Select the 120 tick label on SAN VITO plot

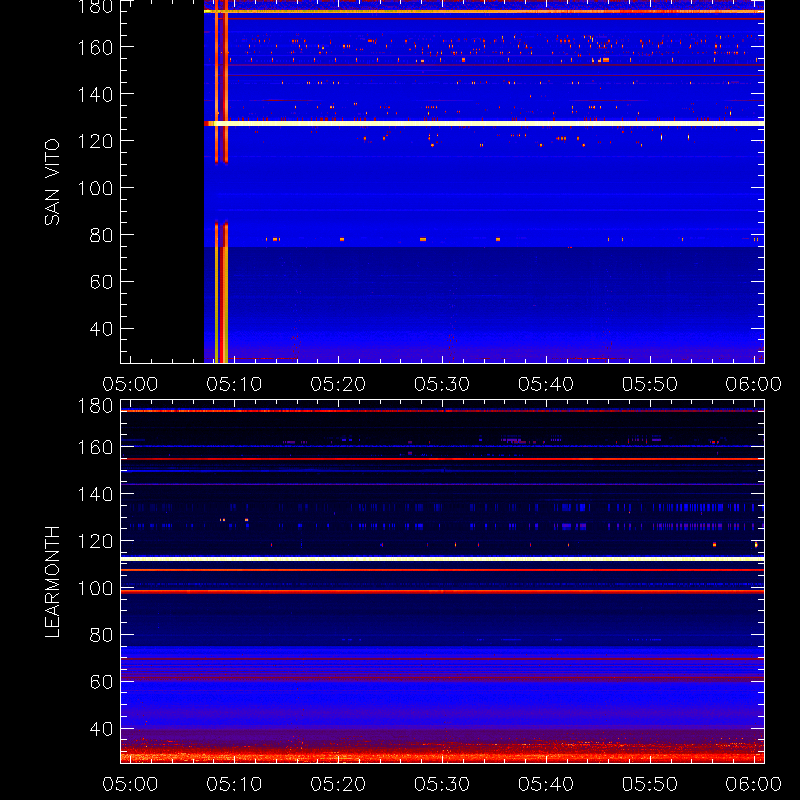[95, 141]
